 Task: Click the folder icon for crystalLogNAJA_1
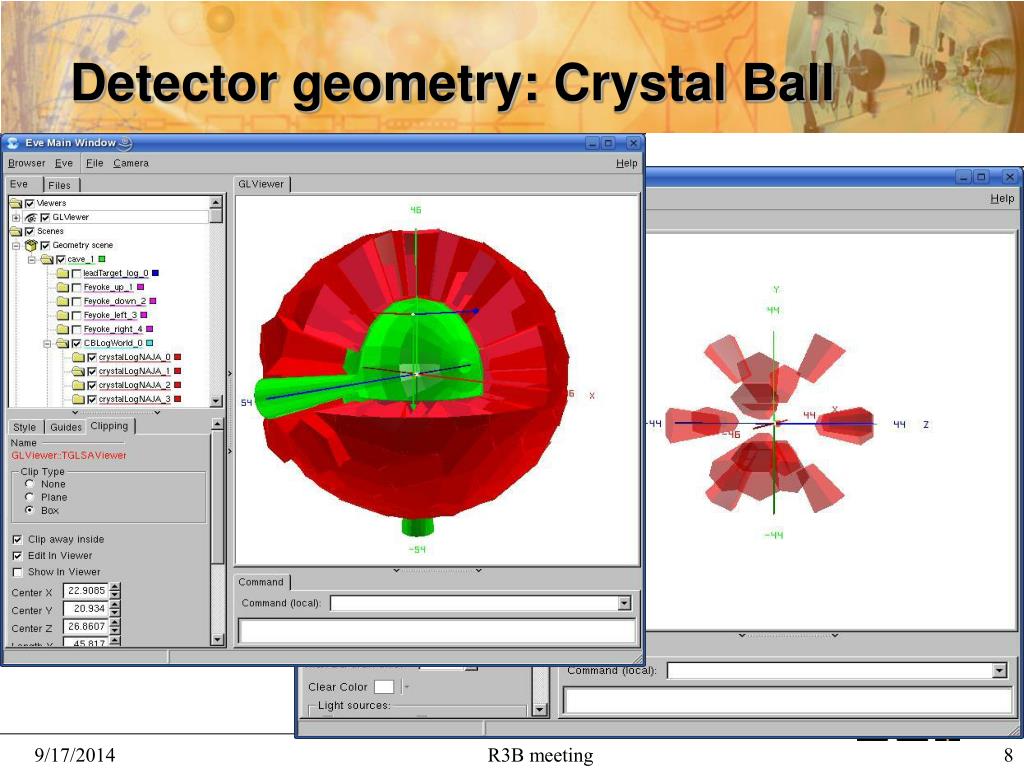click(x=78, y=371)
